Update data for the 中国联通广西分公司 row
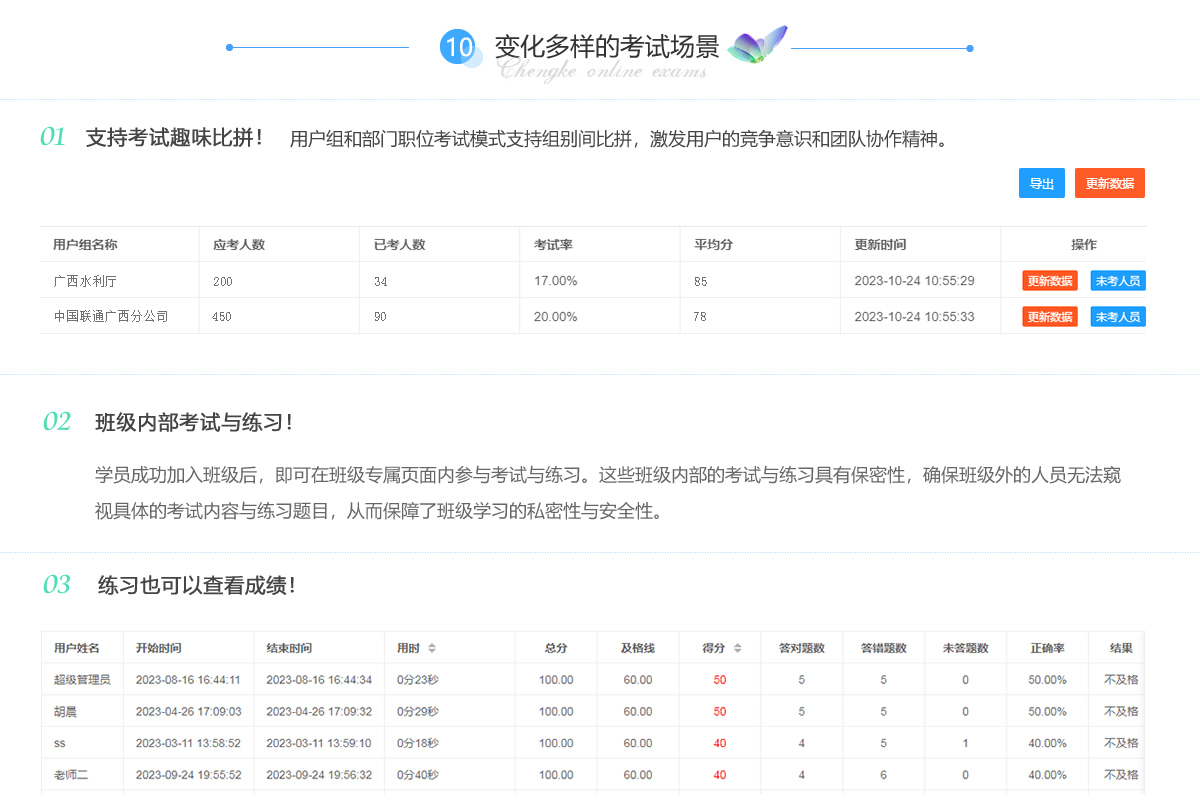Viewport: 1200px width, 812px height. pos(1049,317)
